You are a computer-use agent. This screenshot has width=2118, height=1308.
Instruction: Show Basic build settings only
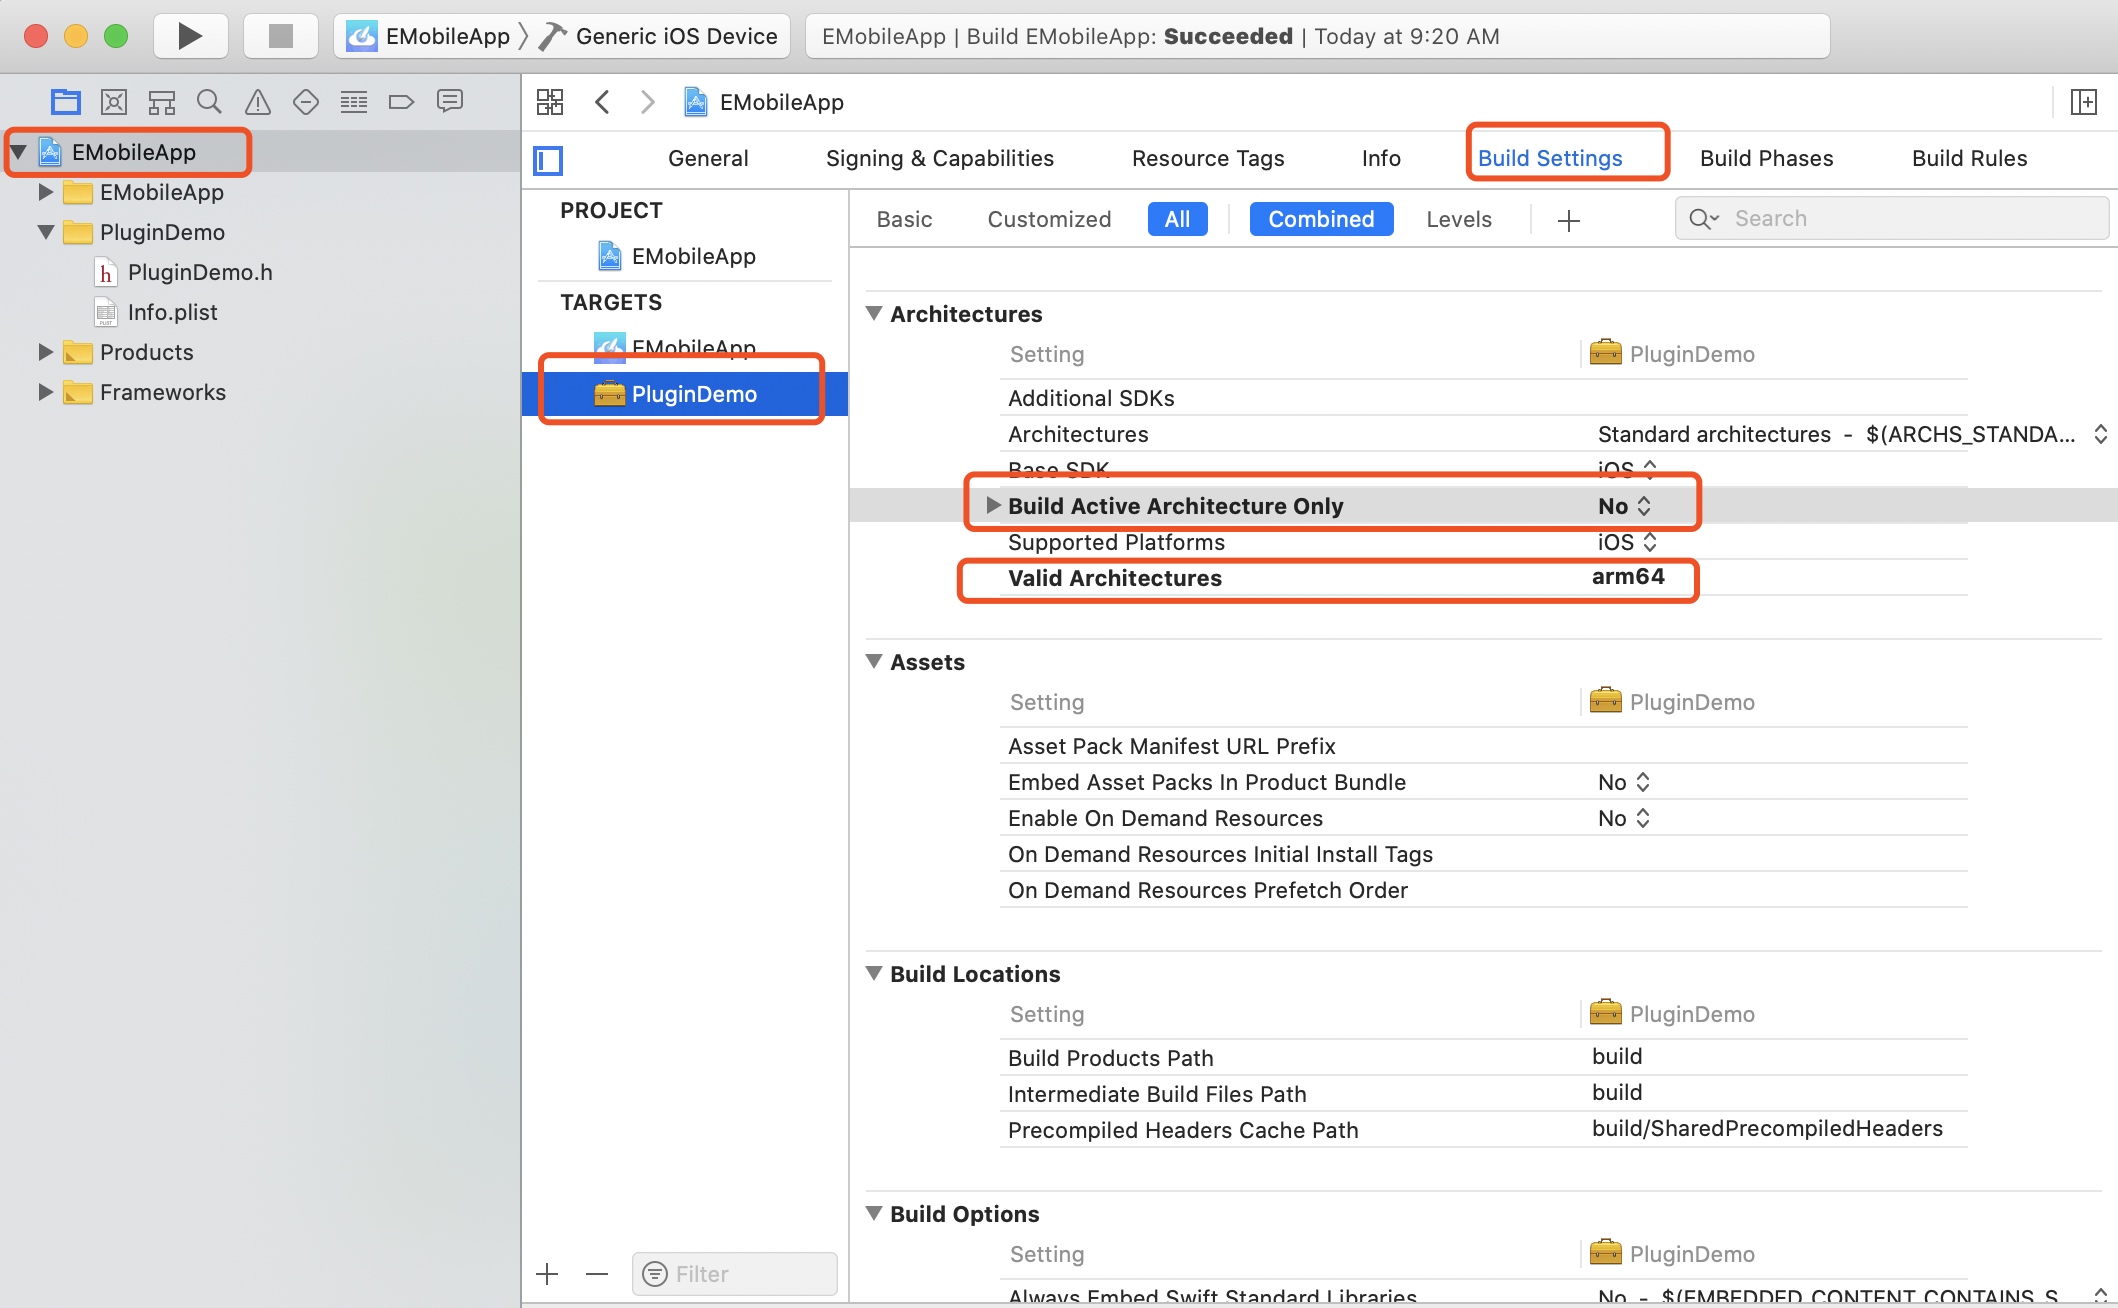click(904, 219)
